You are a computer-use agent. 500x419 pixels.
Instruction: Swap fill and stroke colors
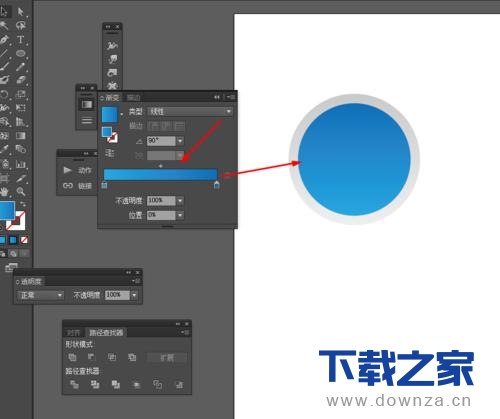23,204
